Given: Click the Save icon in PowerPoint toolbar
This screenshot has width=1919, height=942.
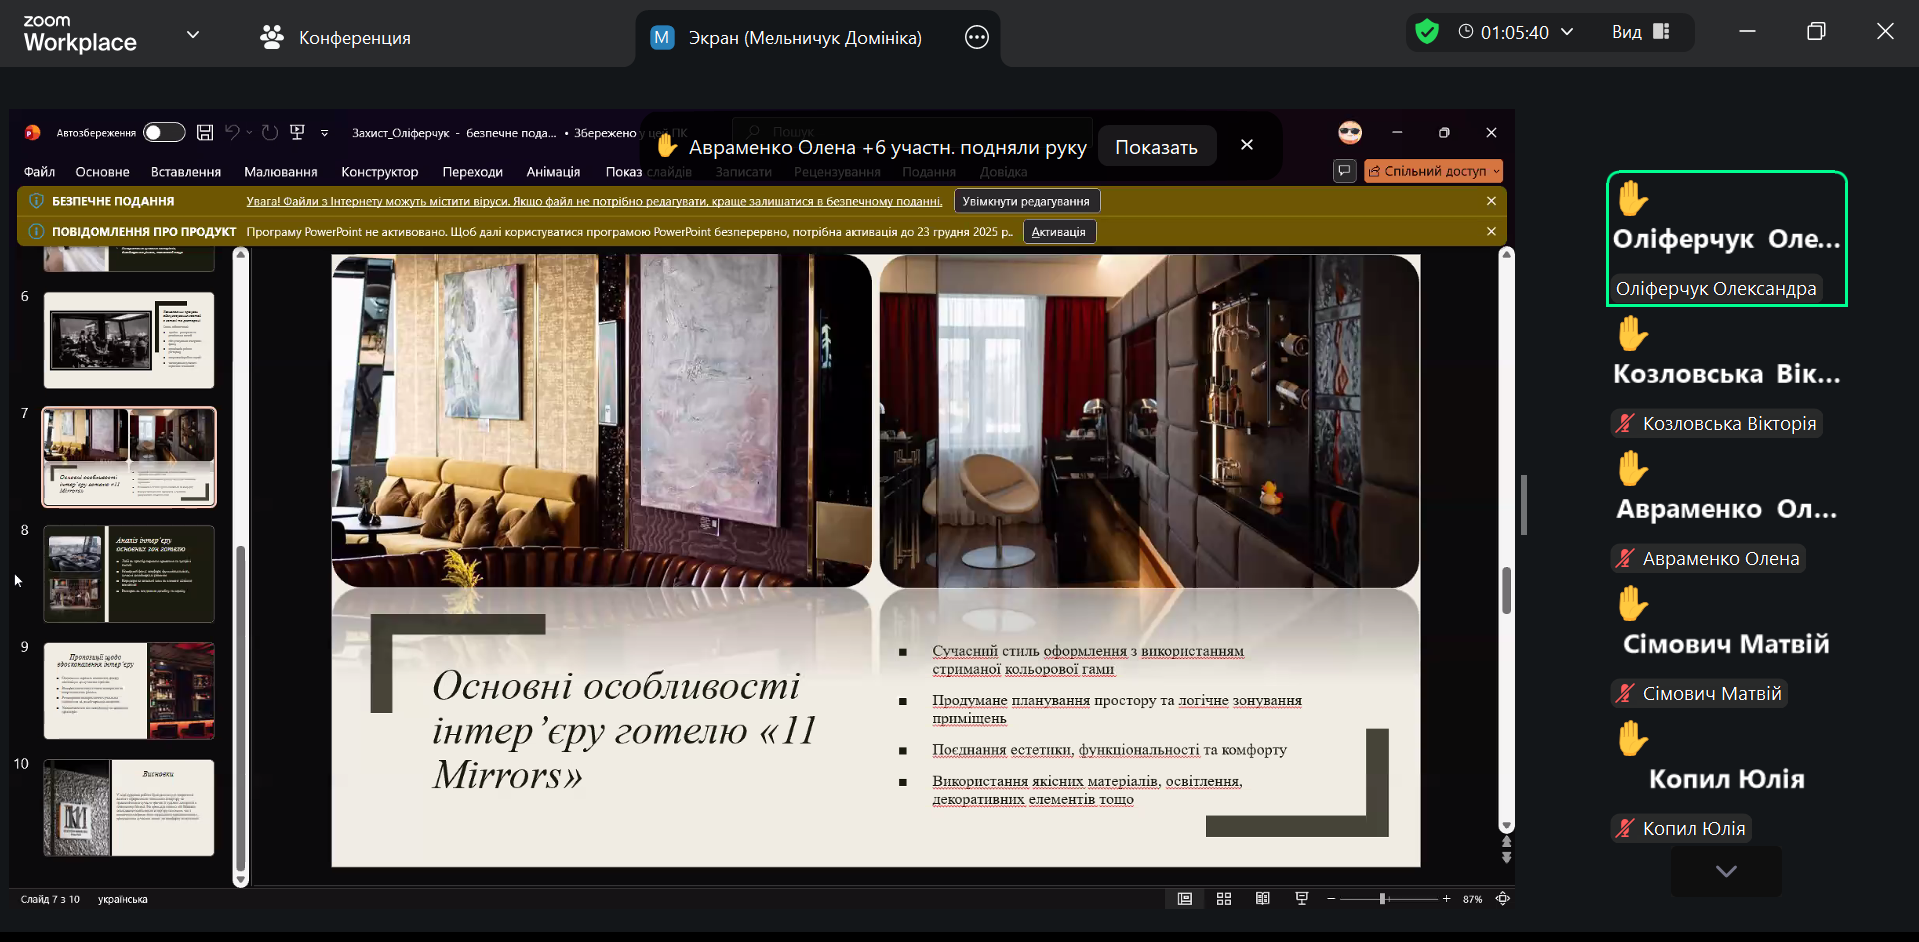Looking at the screenshot, I should click(x=205, y=133).
